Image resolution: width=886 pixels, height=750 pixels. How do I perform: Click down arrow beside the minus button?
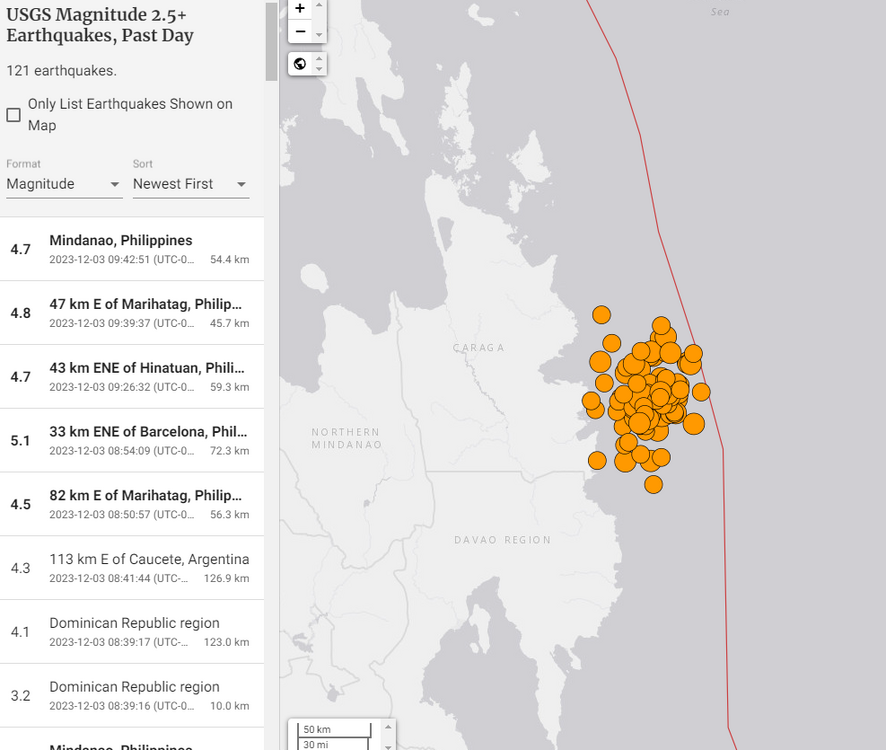(x=320, y=36)
